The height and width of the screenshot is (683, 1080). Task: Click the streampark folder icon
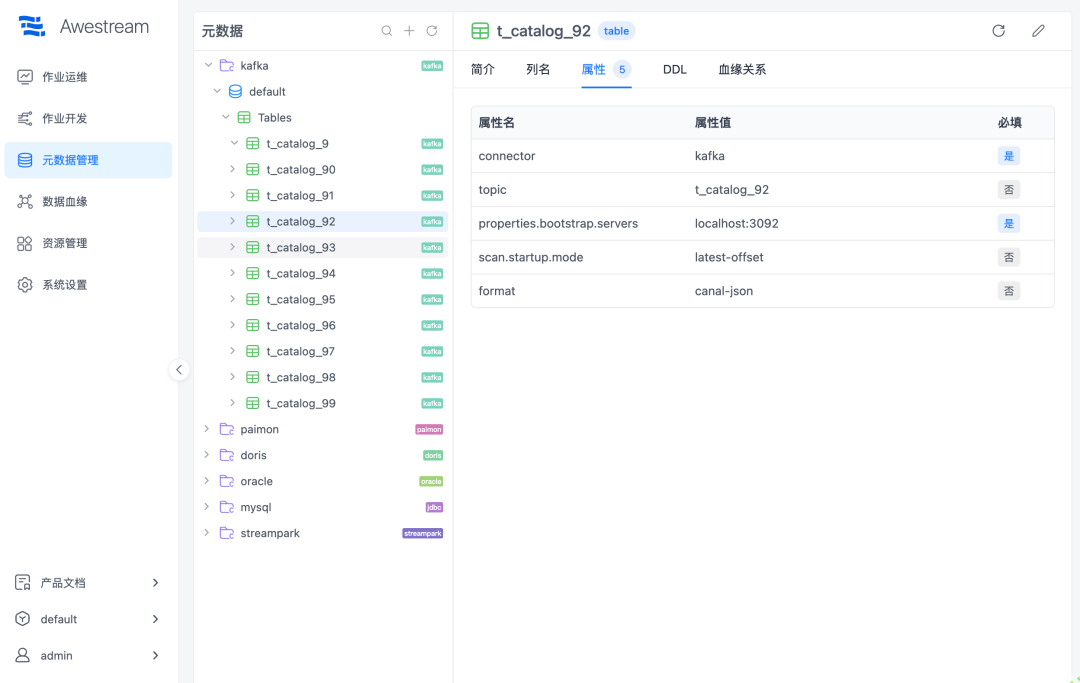(227, 533)
